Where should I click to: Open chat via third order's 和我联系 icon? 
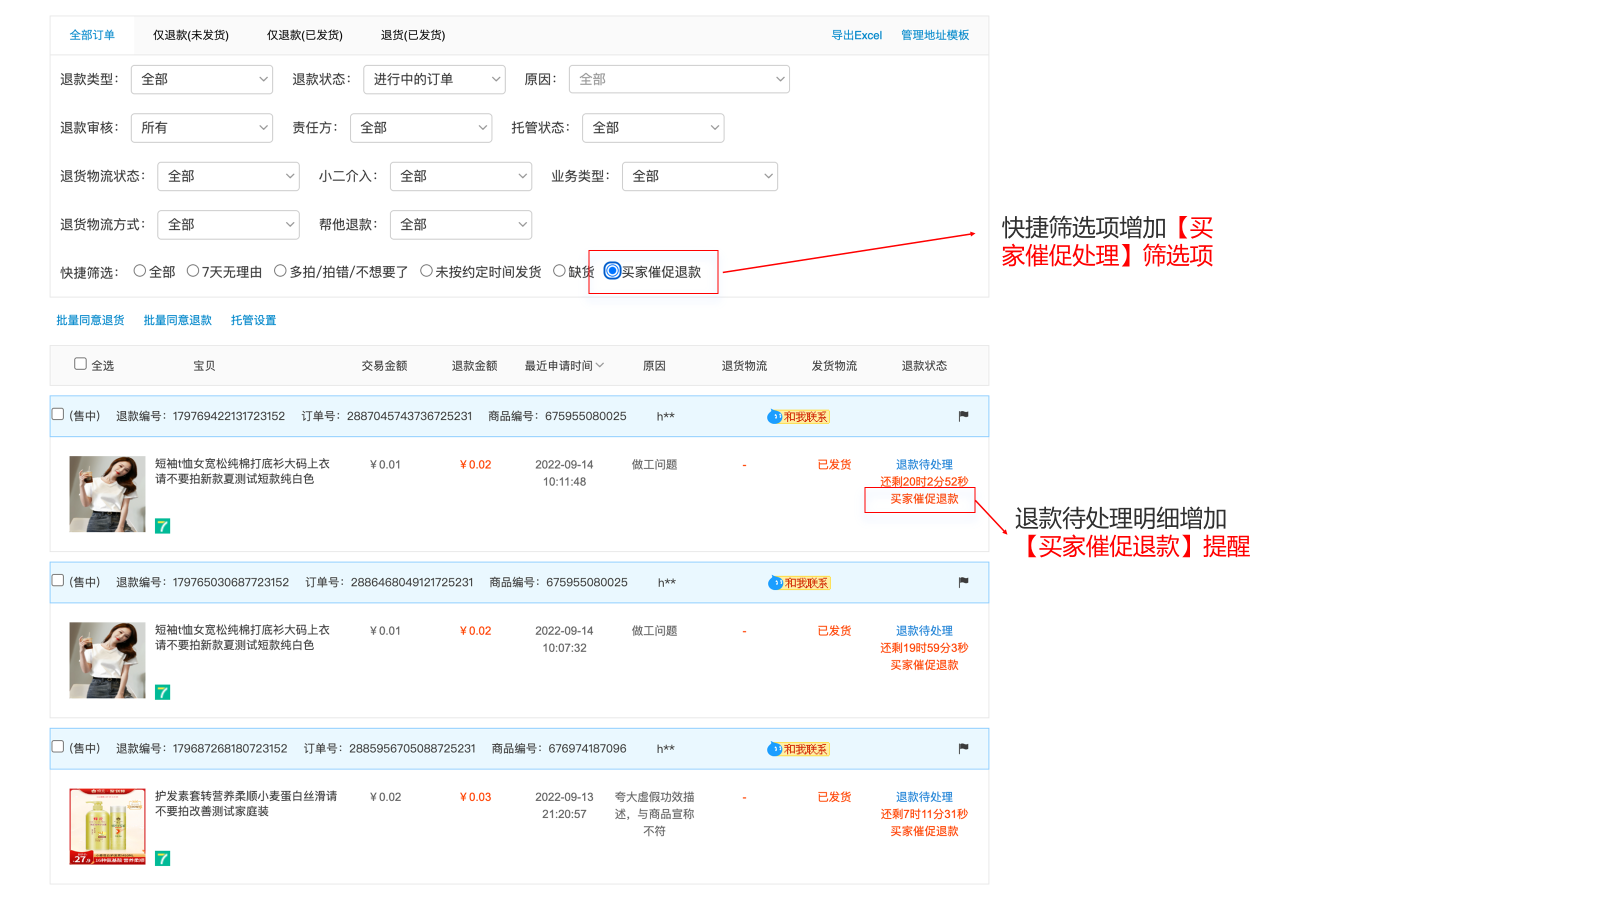click(797, 749)
